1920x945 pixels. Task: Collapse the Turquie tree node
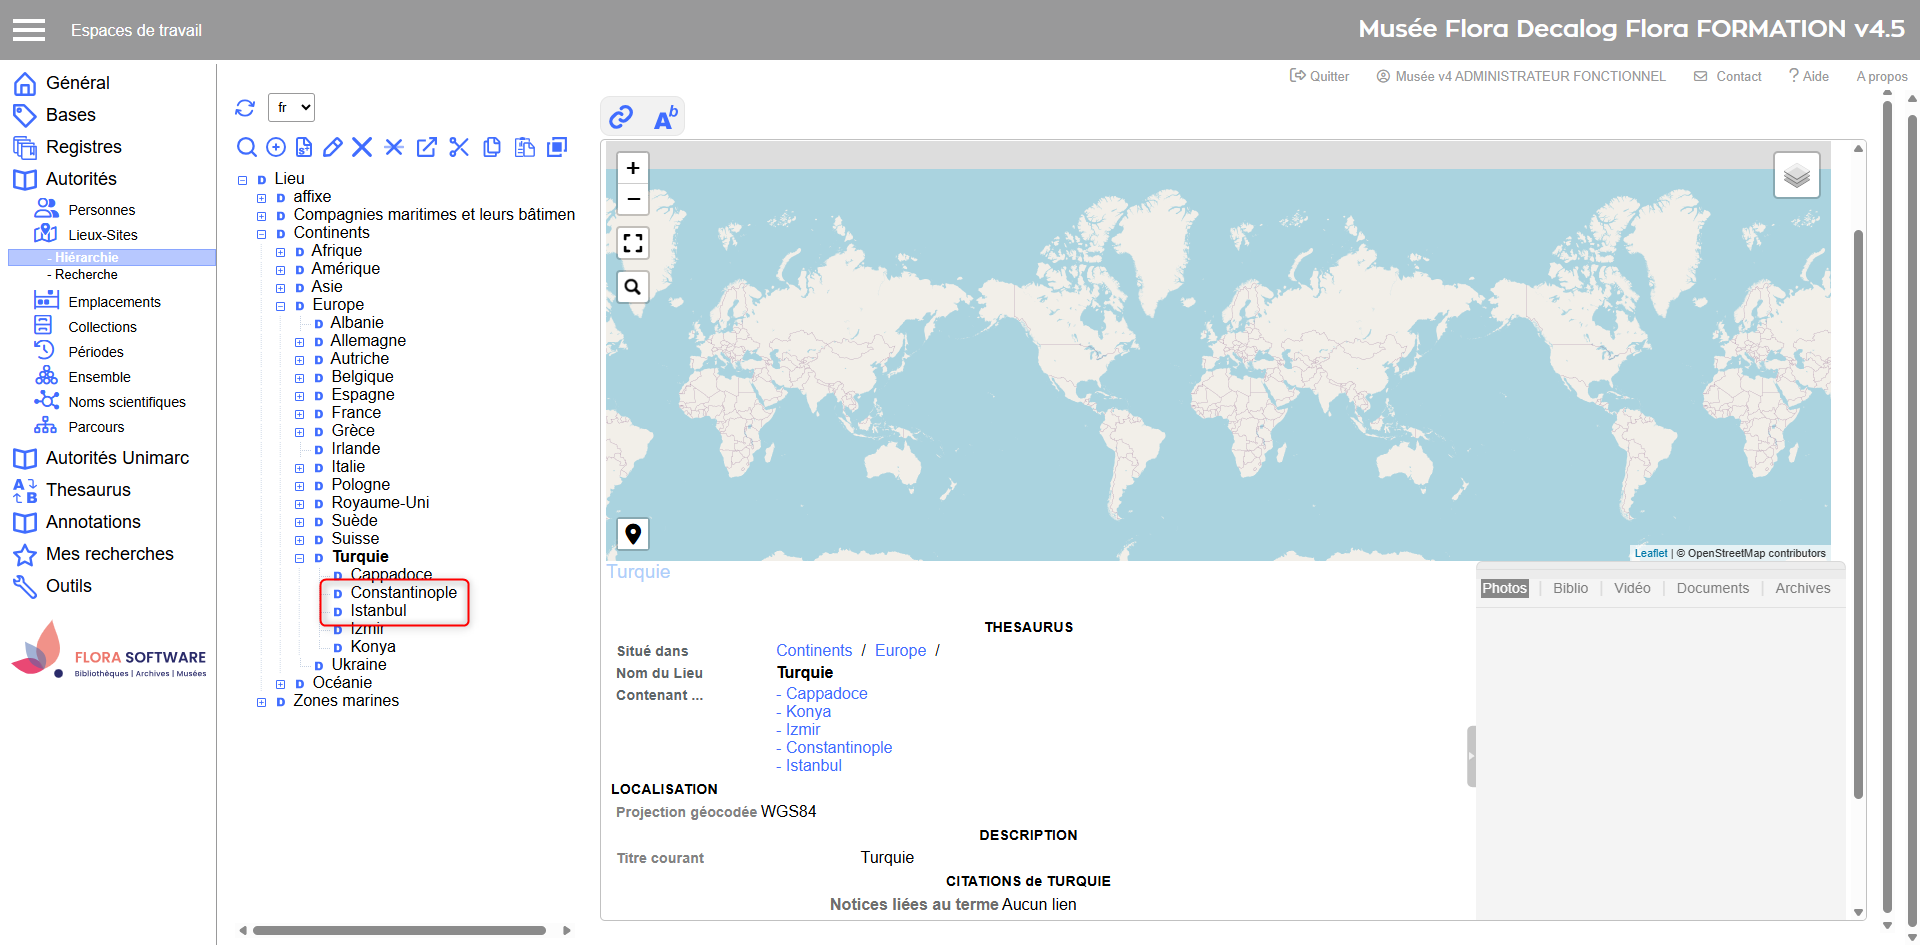pos(299,558)
